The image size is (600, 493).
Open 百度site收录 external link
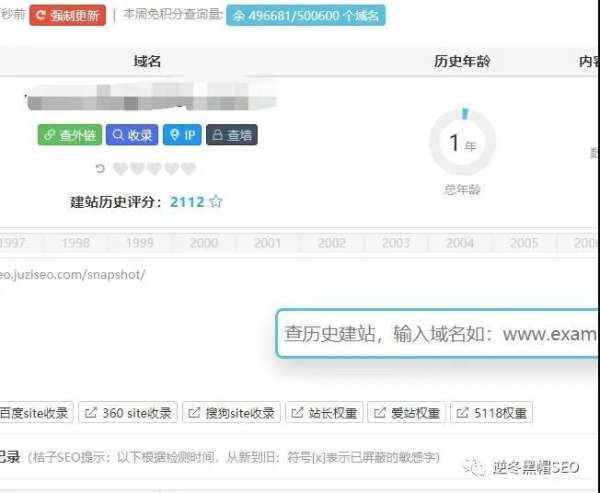pos(35,413)
